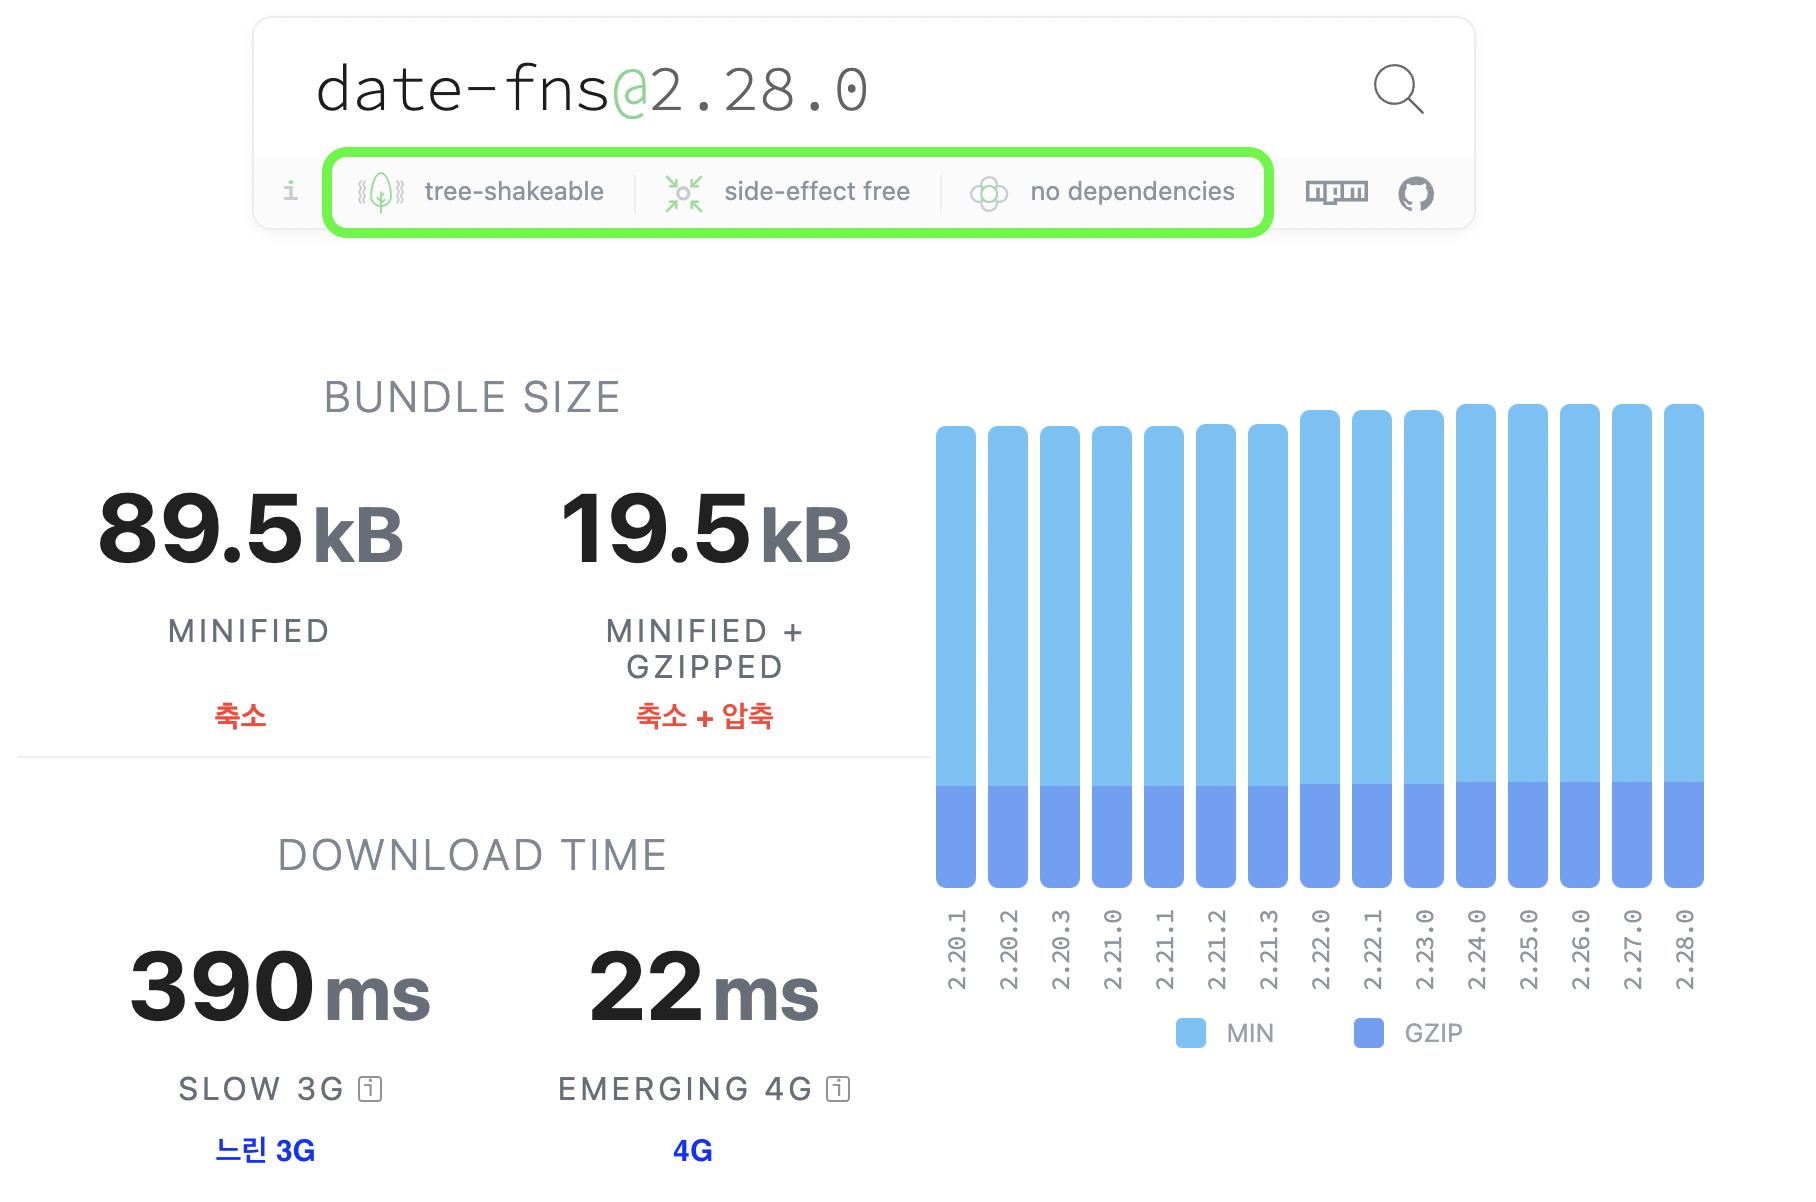Click the MINIFIED label under 89.5 kB
The width and height of the screenshot is (1816, 1202).
tap(249, 631)
